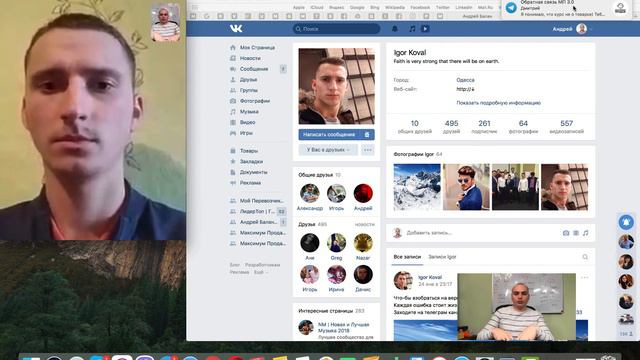This screenshot has width=640, height=360.
Task: Open Сообщения in the sidebar
Action: [x=254, y=69]
